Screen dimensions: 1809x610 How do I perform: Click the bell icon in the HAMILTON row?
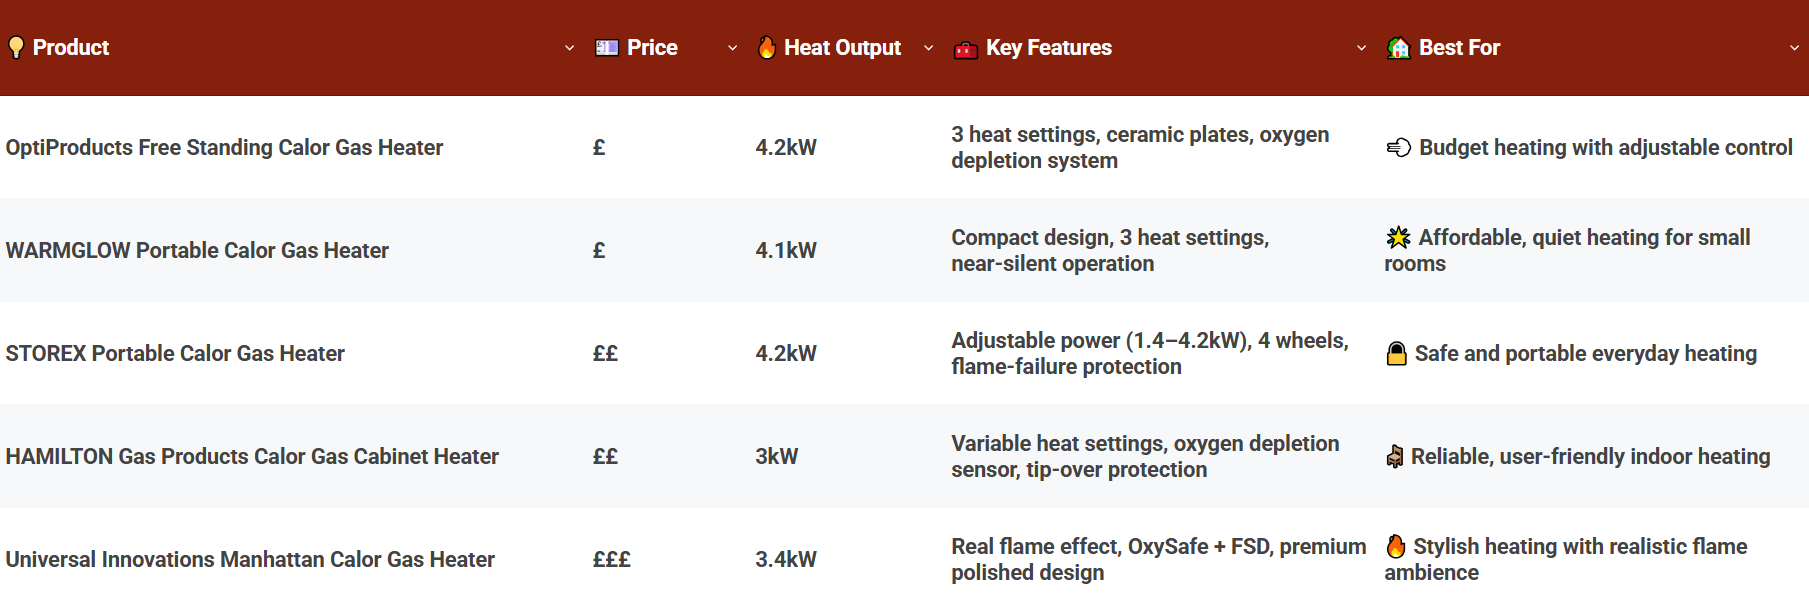click(1394, 457)
